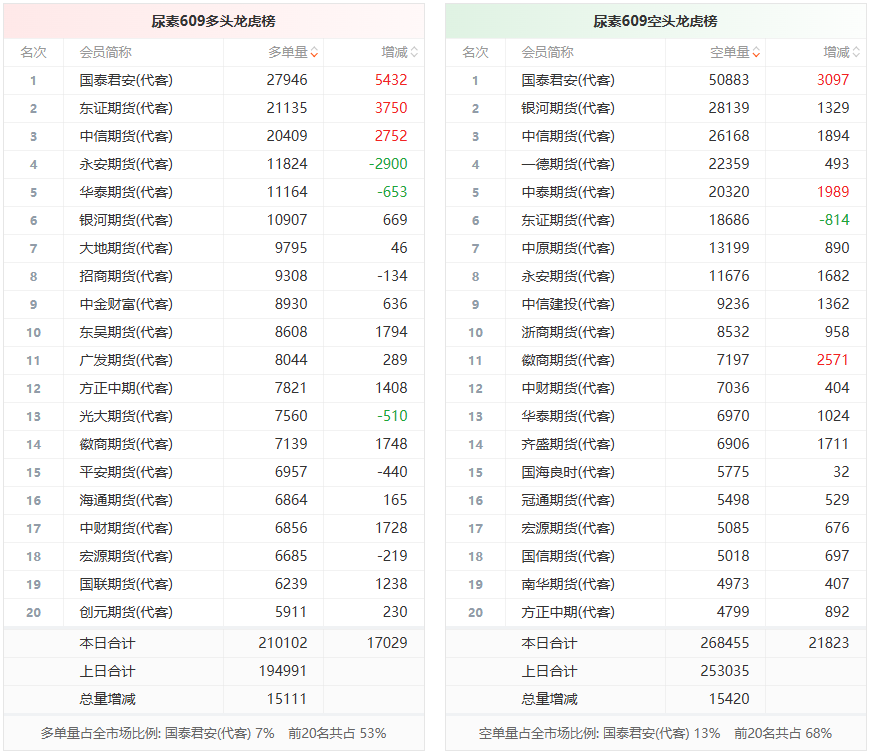Click 名次 header in short table
Viewport: 869px width, 755px height.
click(x=475, y=53)
